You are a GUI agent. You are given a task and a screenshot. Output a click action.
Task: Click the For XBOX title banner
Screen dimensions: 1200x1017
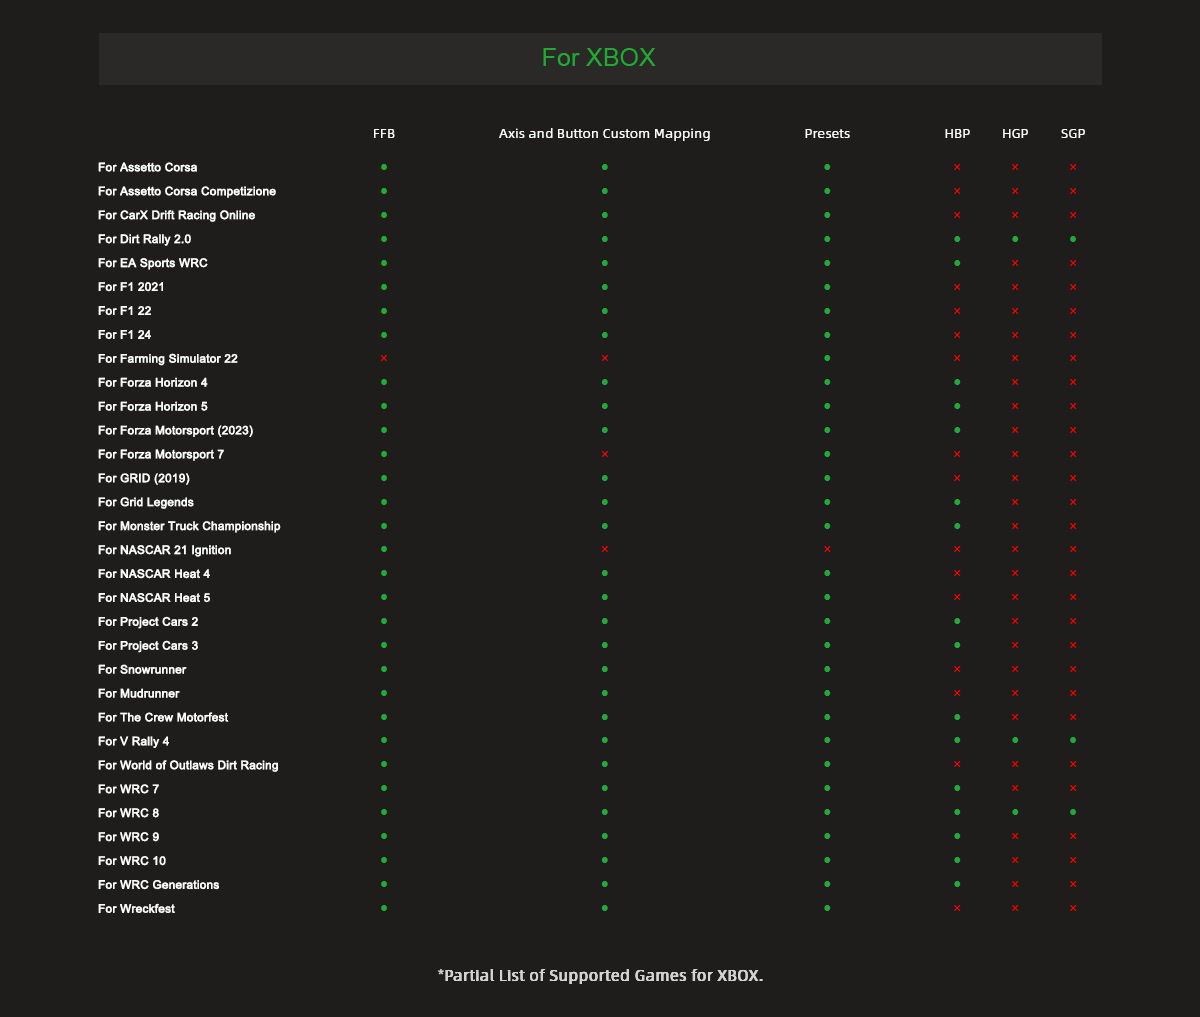pos(599,58)
